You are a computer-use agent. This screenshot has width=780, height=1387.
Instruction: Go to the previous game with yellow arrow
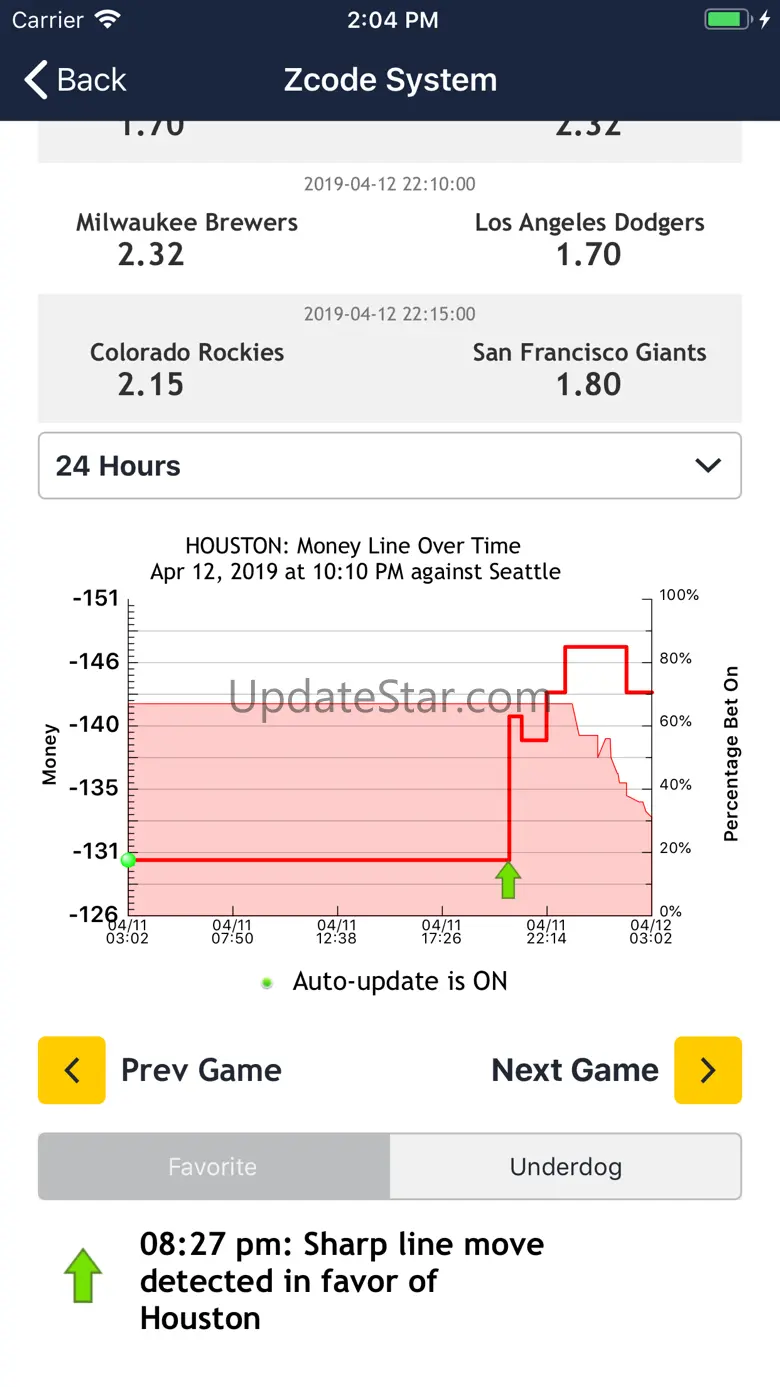pos(71,1070)
